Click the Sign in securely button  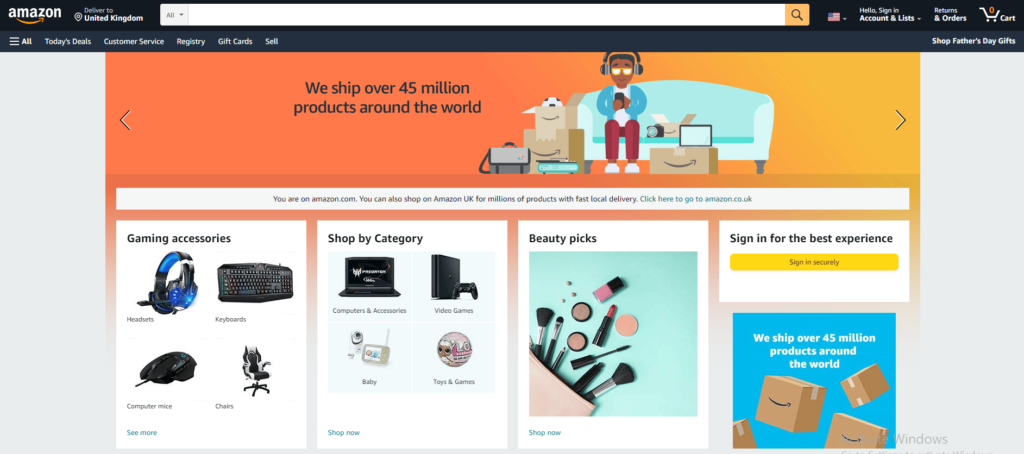pyautogui.click(x=814, y=262)
